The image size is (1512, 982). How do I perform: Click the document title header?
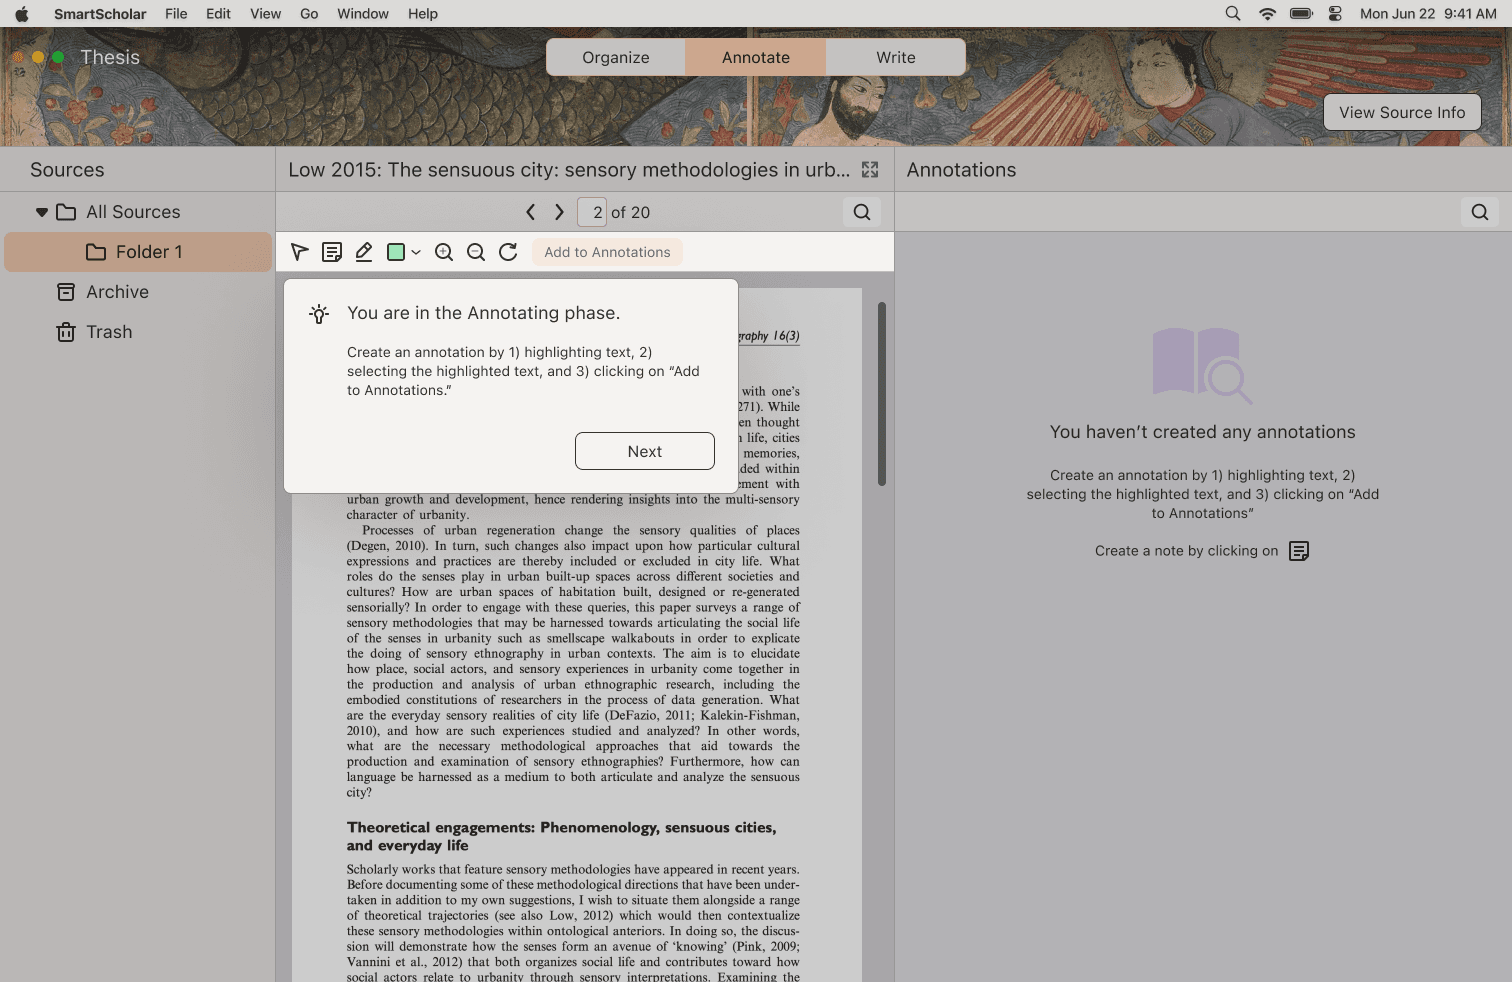(x=569, y=170)
